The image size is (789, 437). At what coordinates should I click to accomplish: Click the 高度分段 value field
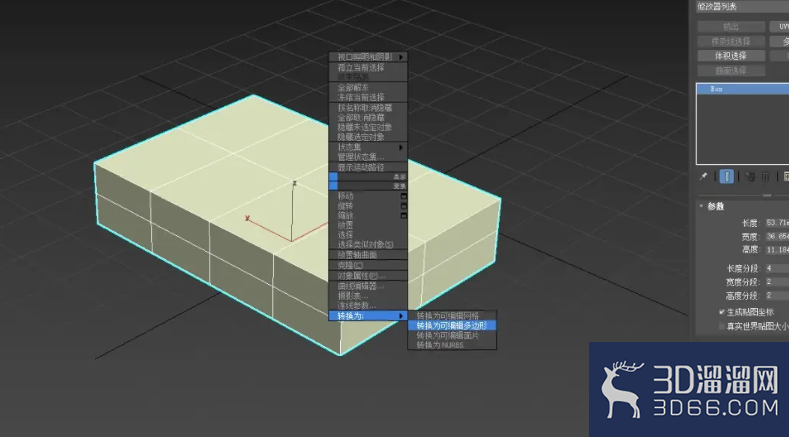pos(776,296)
